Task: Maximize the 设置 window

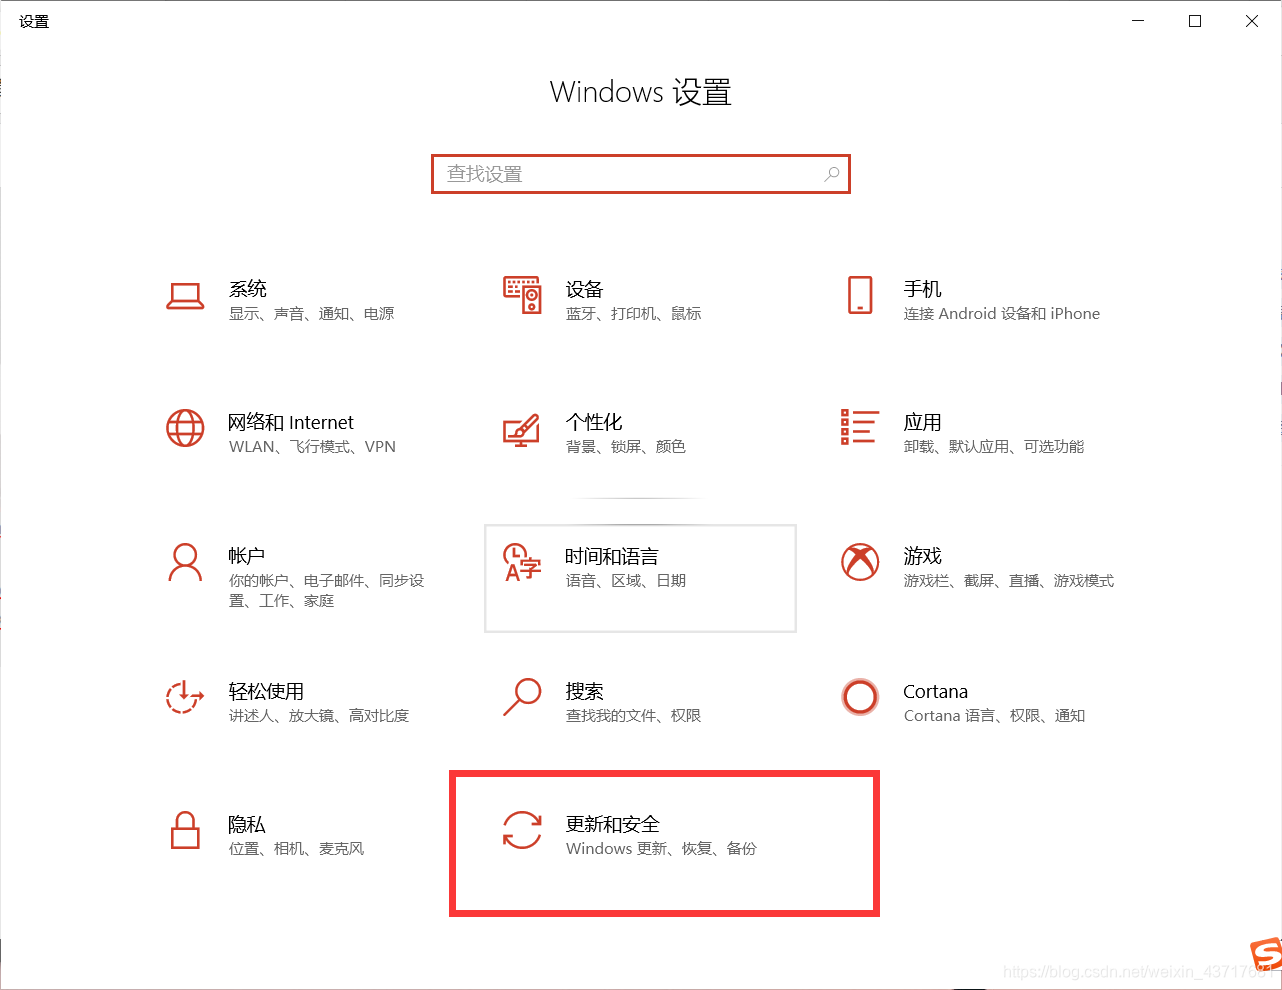Action: pos(1195,21)
